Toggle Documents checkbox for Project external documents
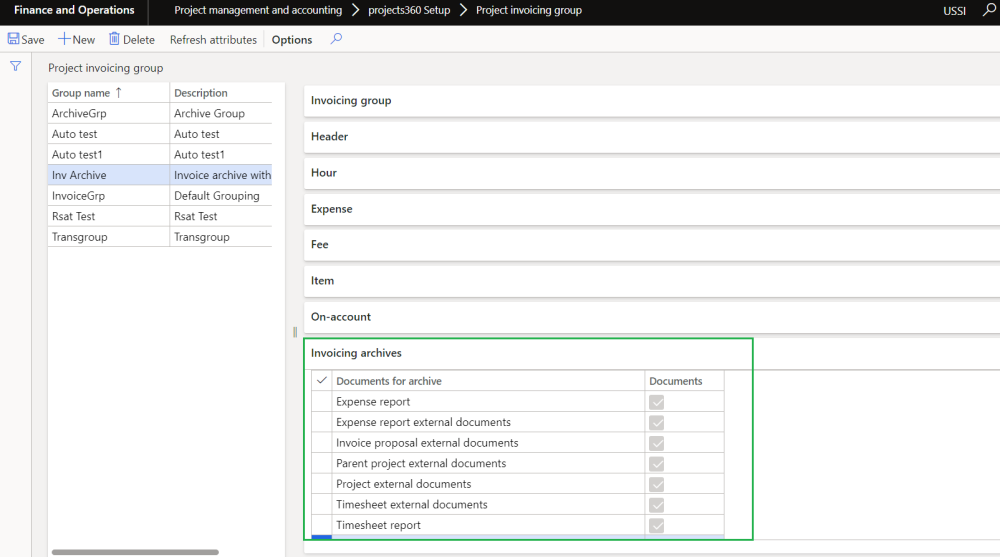The image size is (1000, 557). point(657,484)
